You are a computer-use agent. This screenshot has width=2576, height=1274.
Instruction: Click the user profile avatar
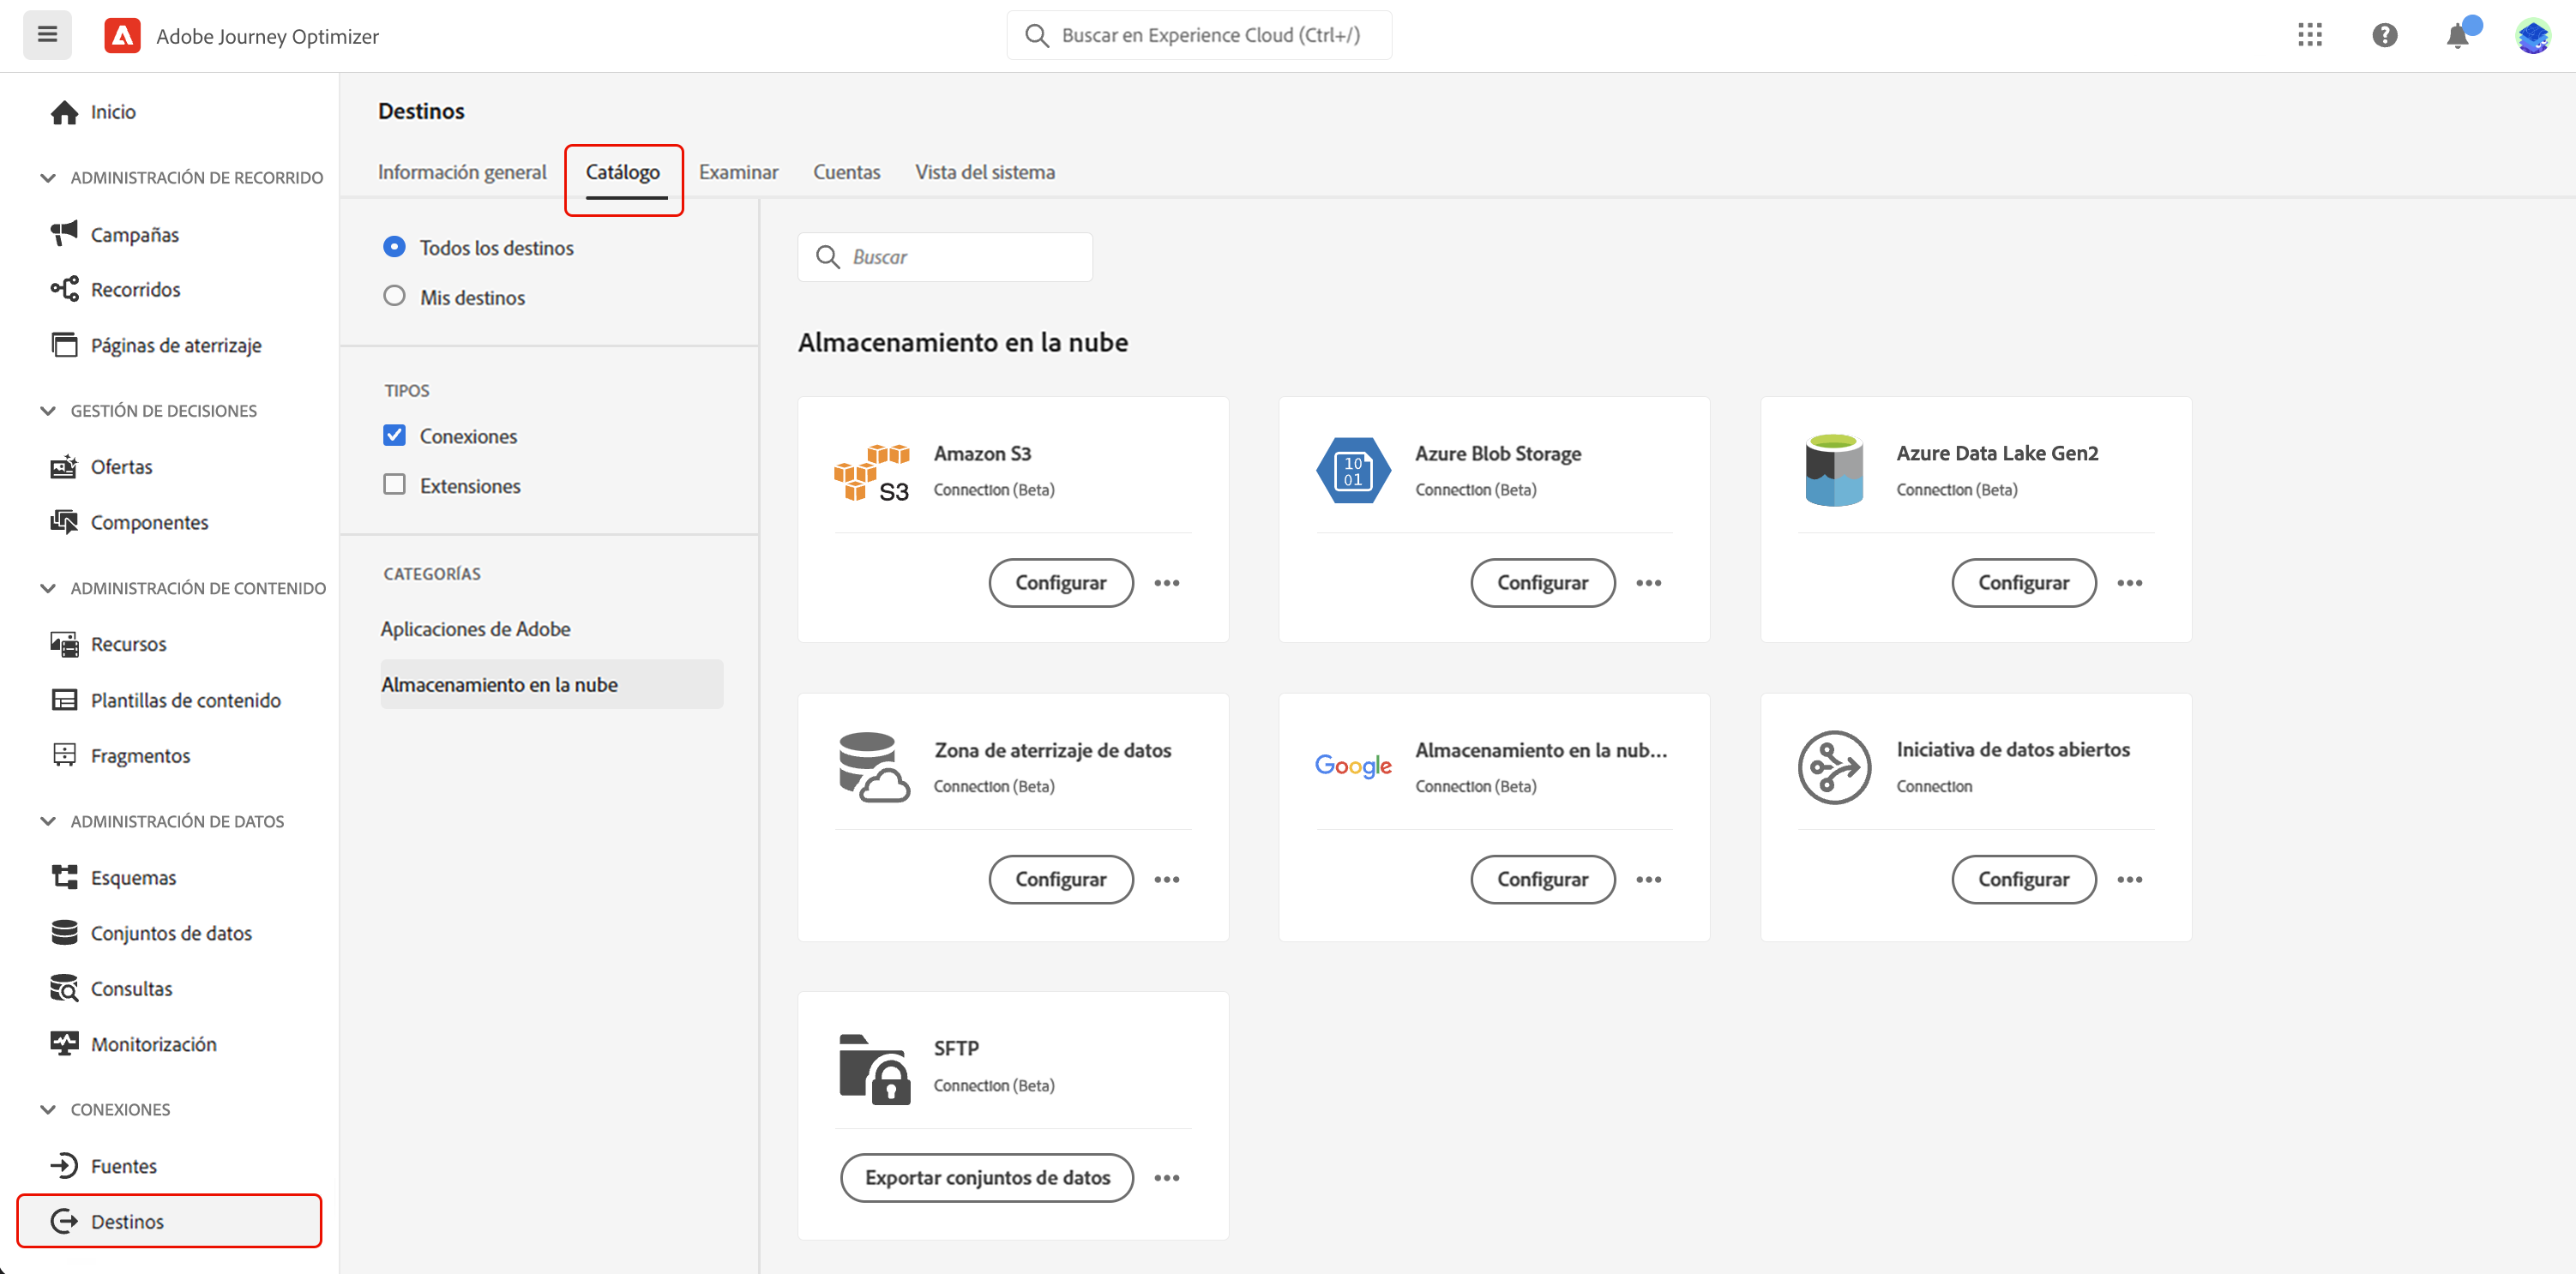click(x=2532, y=36)
